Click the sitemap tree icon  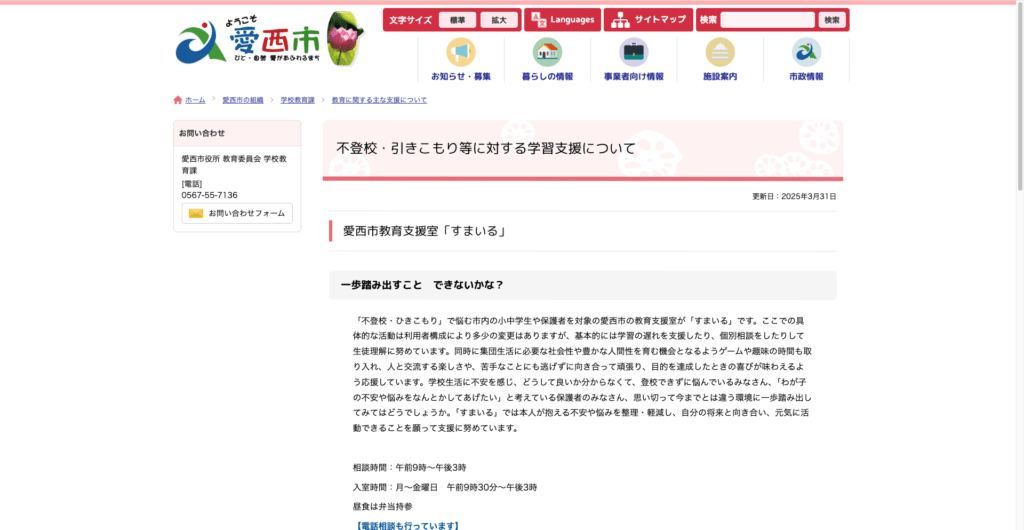click(620, 20)
